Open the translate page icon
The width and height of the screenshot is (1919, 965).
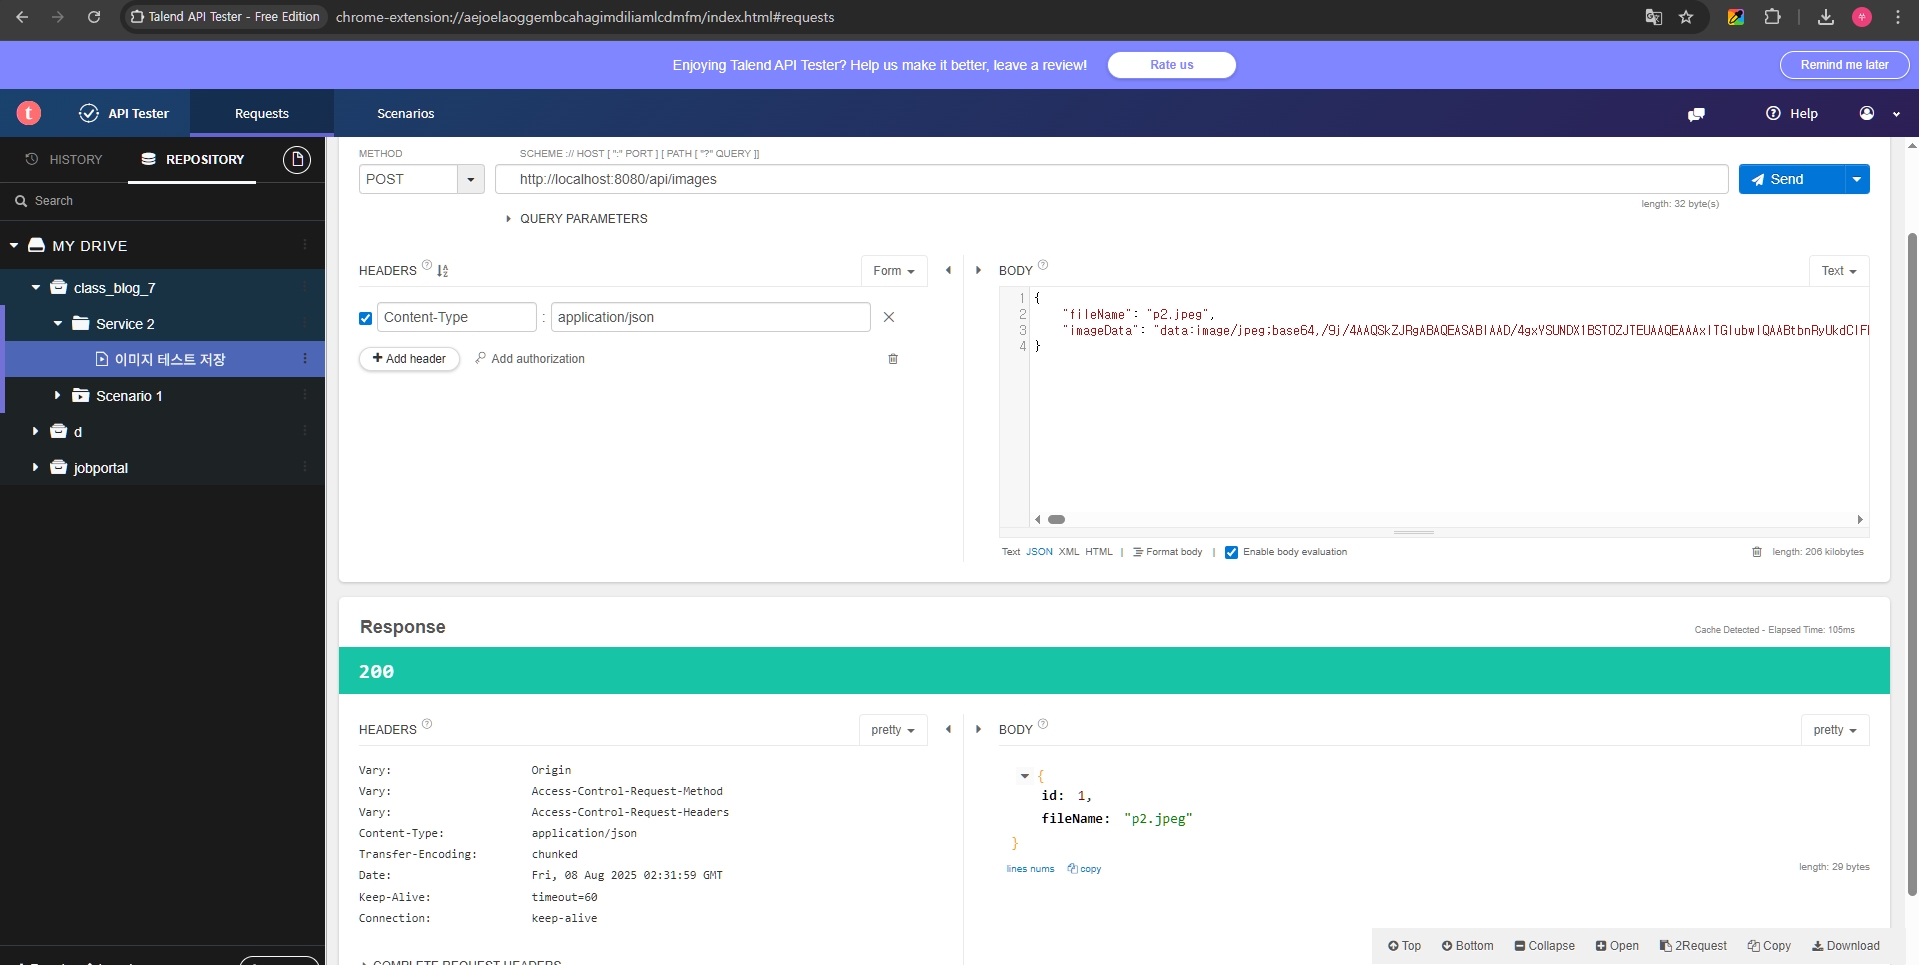pyautogui.click(x=1653, y=17)
